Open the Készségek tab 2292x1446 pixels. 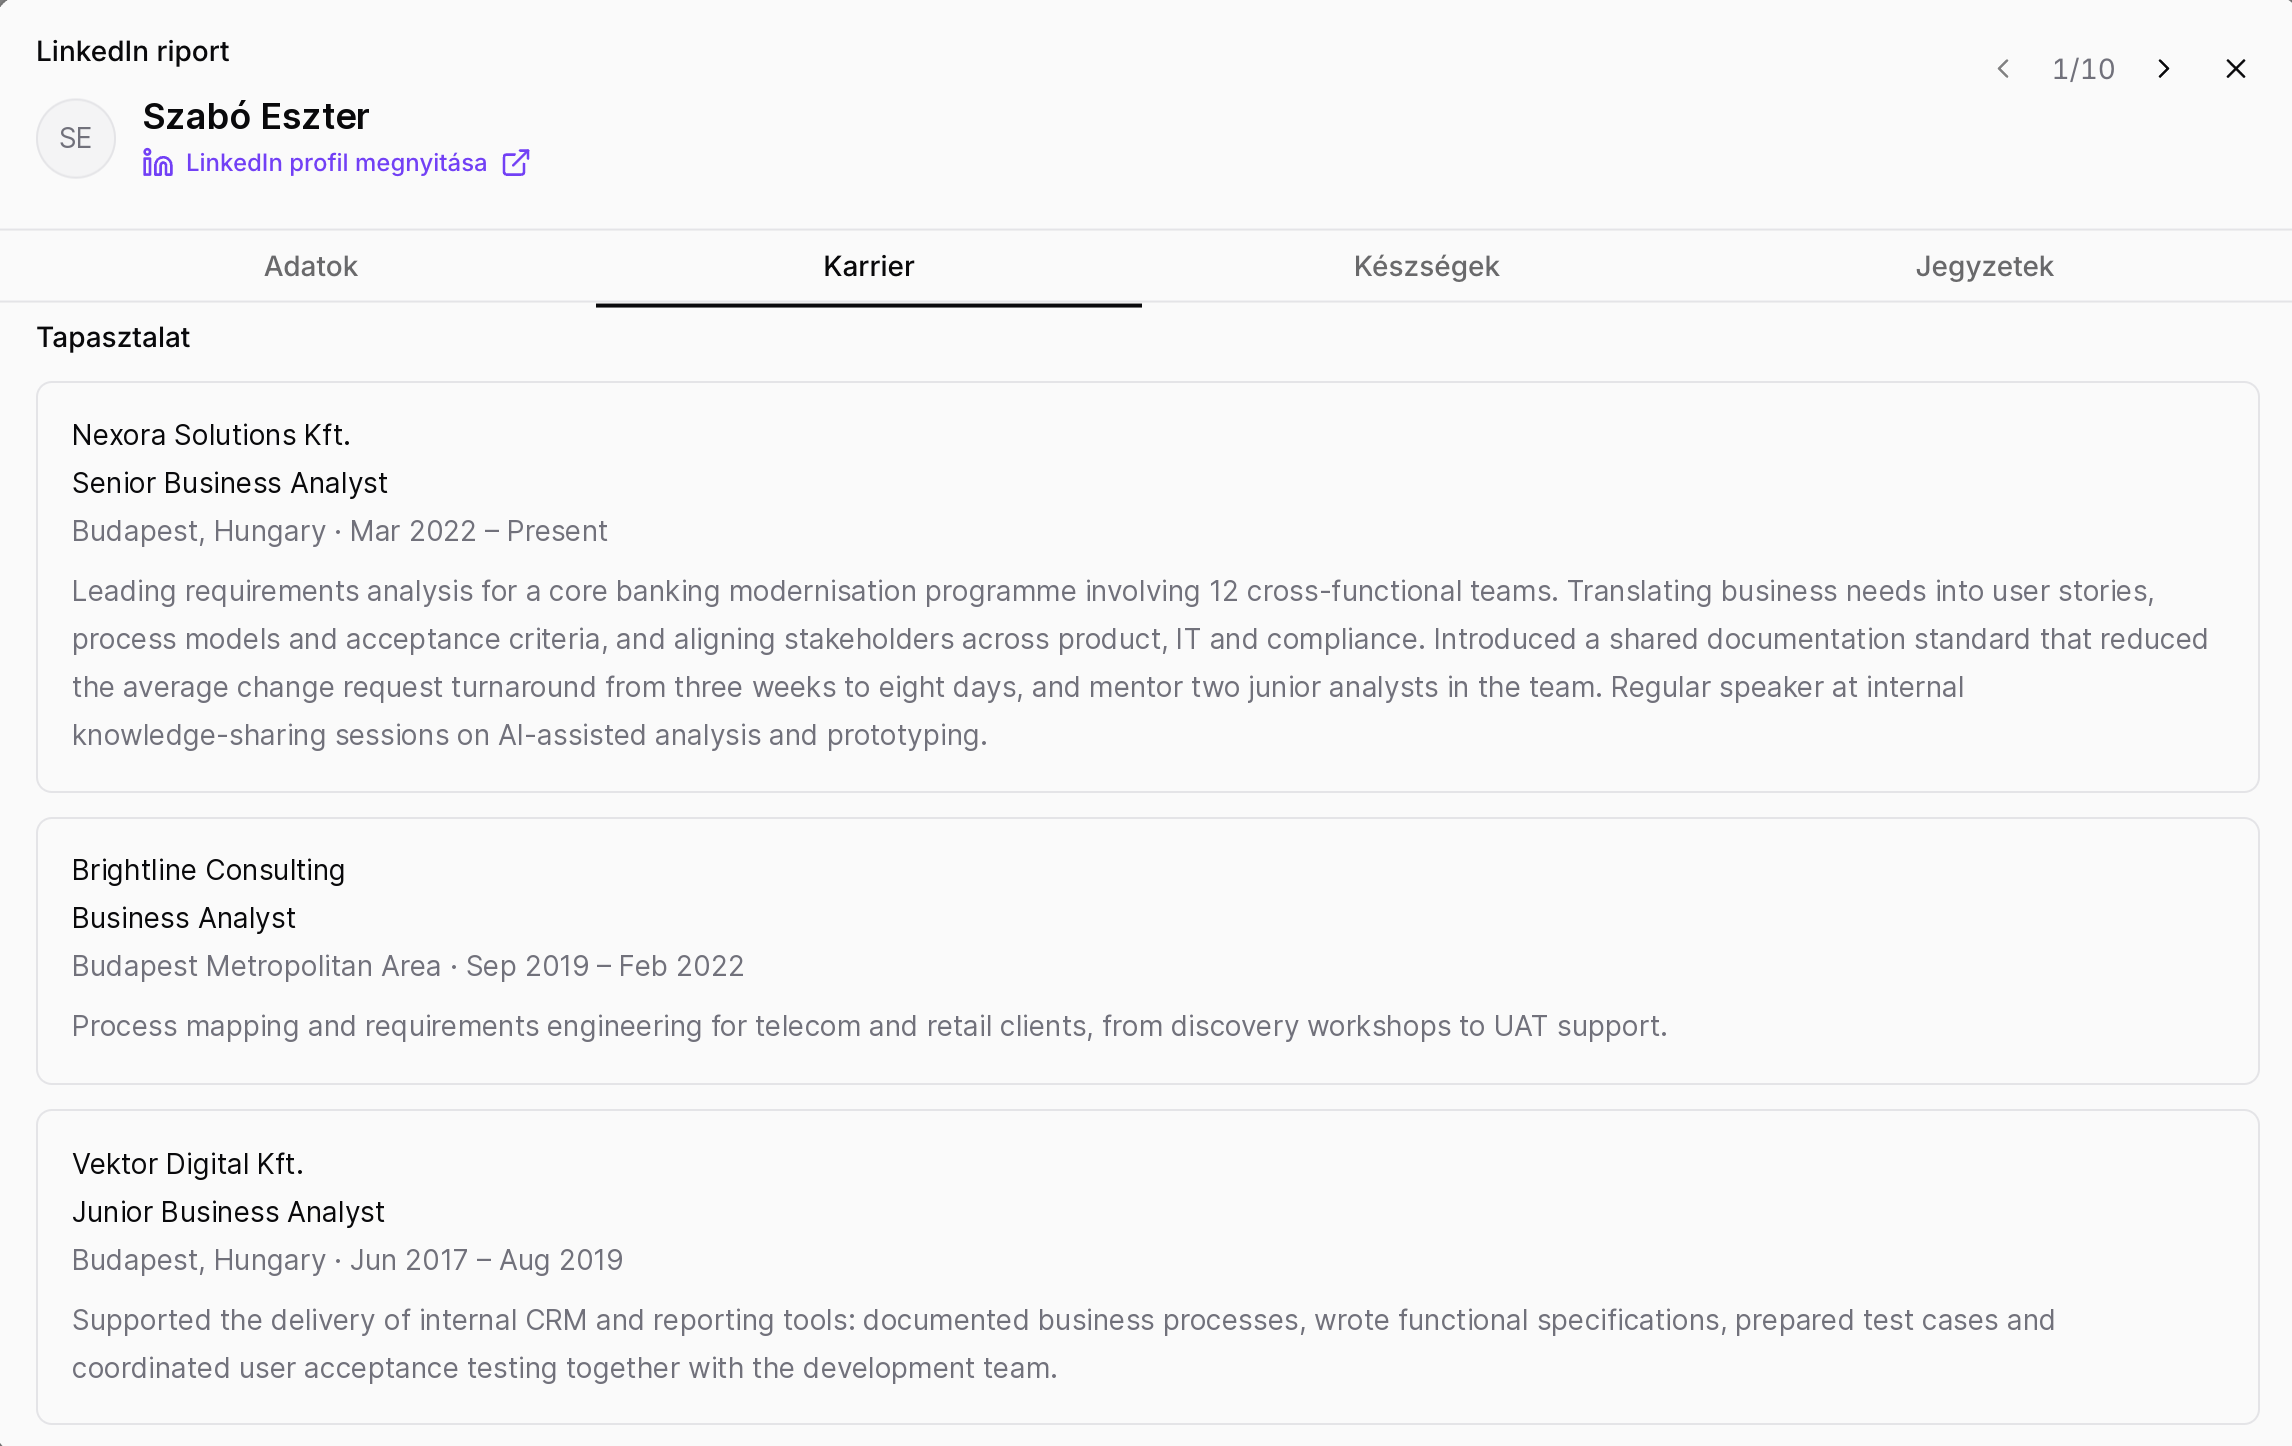(x=1426, y=266)
